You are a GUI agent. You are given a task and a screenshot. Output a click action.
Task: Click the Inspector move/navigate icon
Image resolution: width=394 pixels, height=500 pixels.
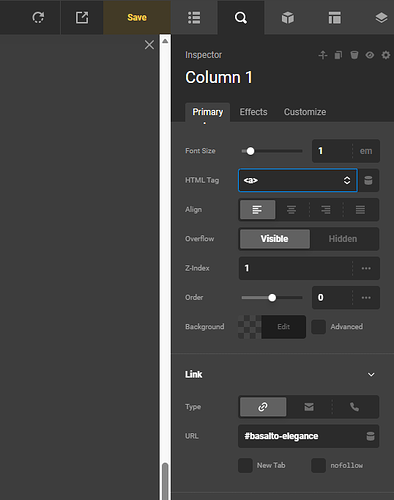tap(323, 55)
